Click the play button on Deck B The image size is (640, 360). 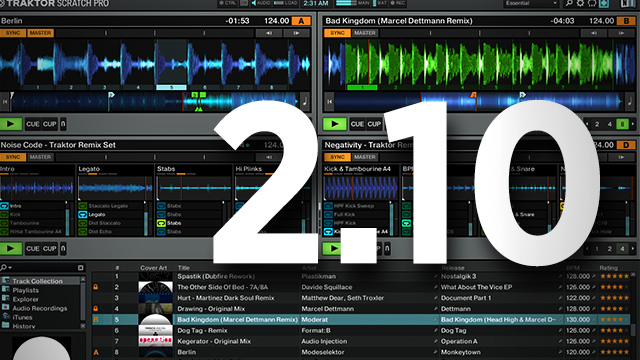(x=334, y=124)
